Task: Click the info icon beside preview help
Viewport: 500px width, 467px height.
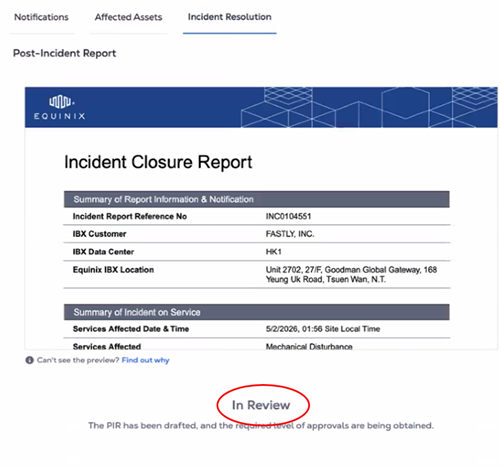Action: [30, 360]
